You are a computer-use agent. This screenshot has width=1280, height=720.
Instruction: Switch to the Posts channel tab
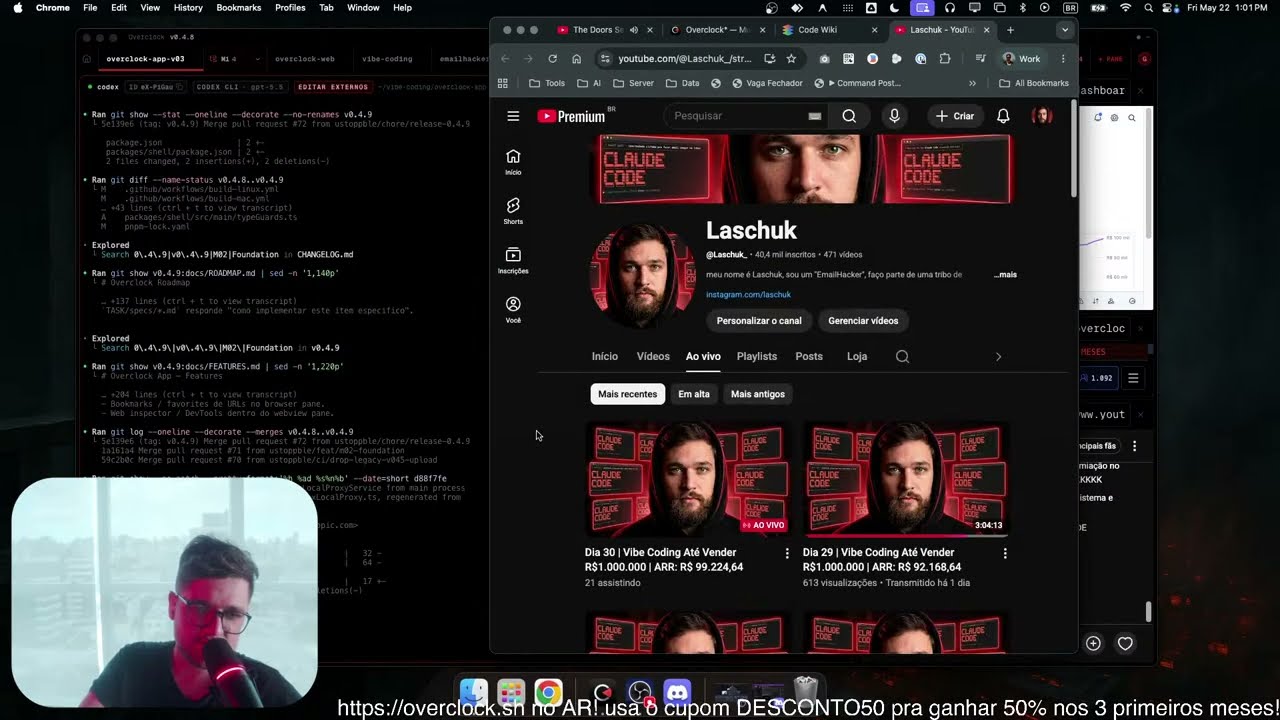point(809,356)
